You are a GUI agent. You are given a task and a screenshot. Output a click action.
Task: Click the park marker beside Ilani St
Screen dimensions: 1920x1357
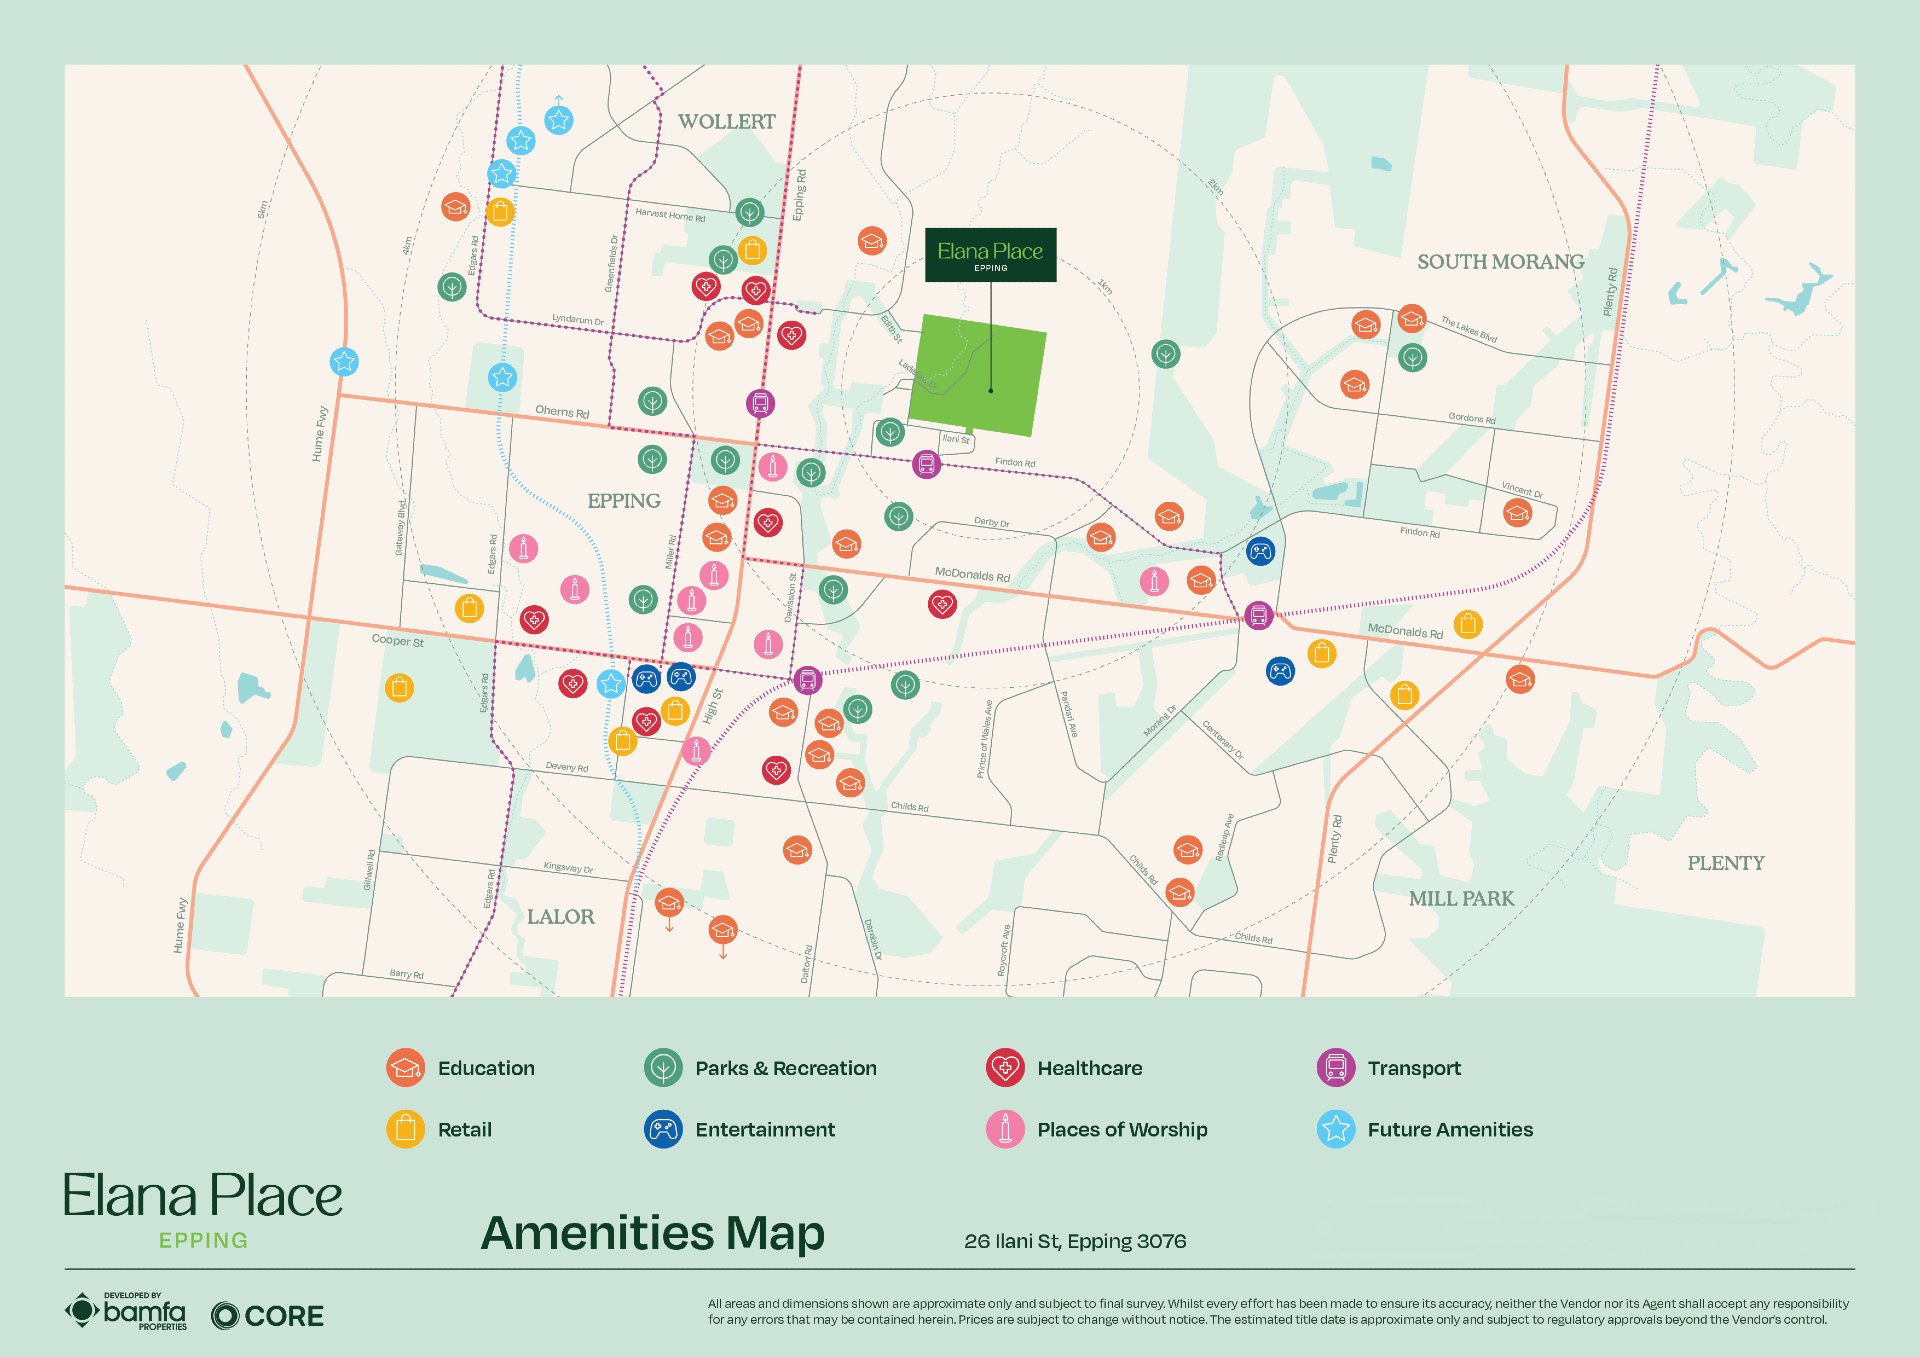tap(890, 432)
